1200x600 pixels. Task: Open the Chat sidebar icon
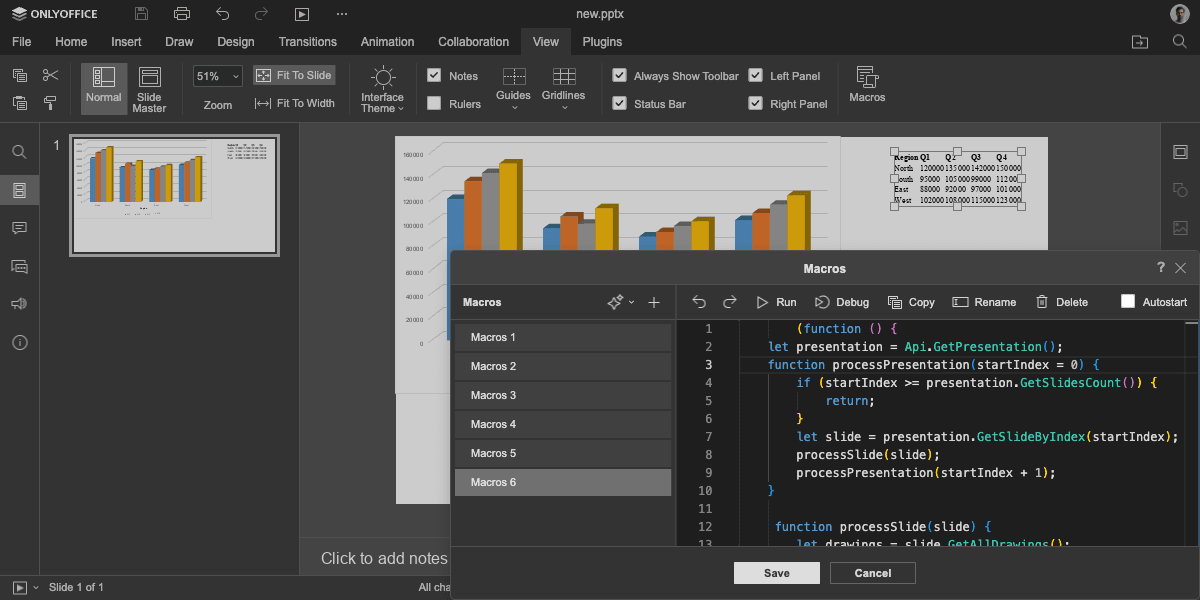[19, 266]
